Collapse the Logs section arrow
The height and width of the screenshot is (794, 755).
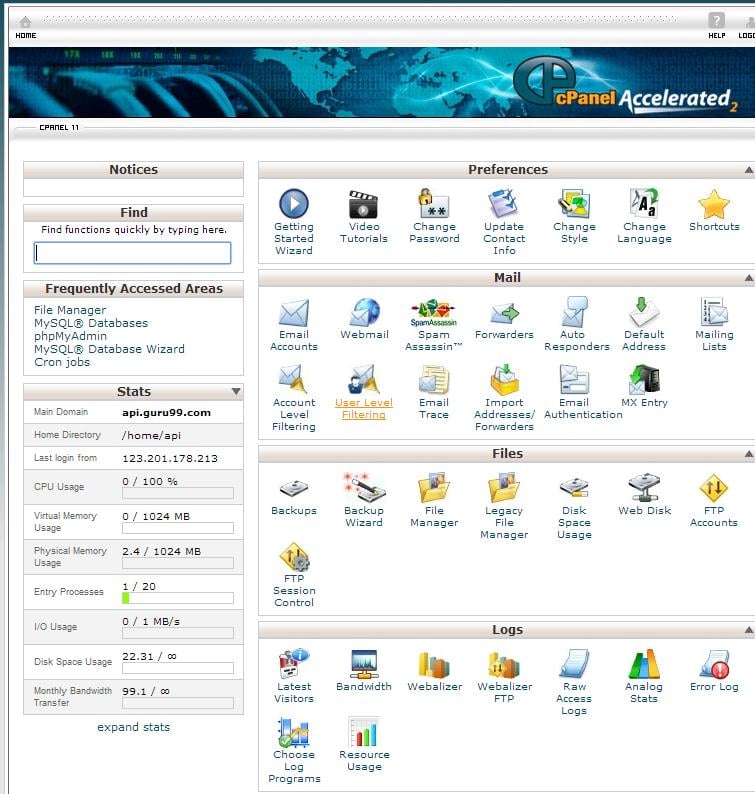(748, 631)
